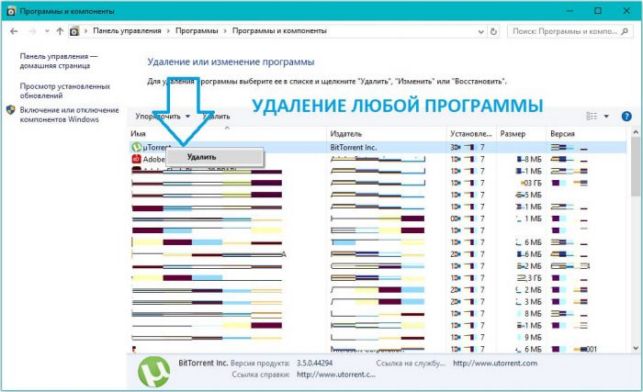Select the Adobe program row icon
Viewport: 643px width, 392px height.
[x=136, y=159]
